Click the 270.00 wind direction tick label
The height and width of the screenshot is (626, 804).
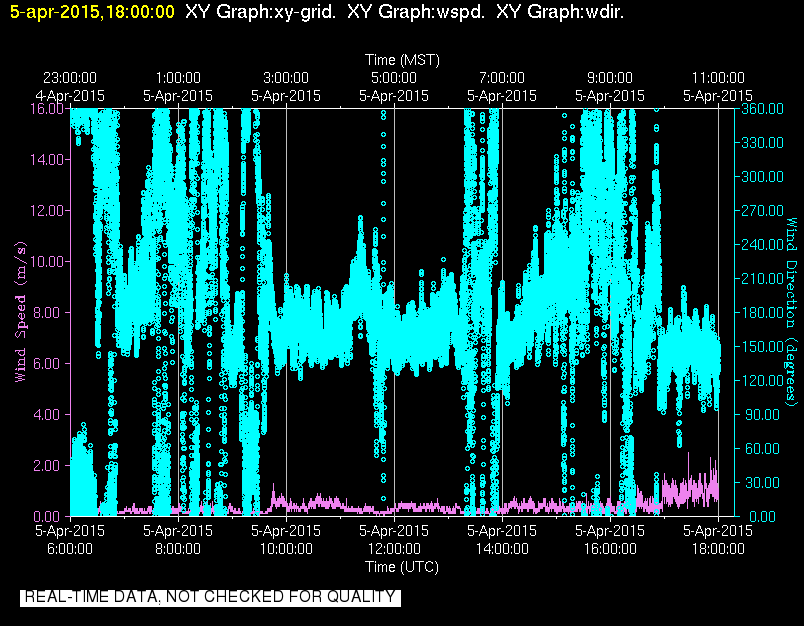(x=762, y=211)
